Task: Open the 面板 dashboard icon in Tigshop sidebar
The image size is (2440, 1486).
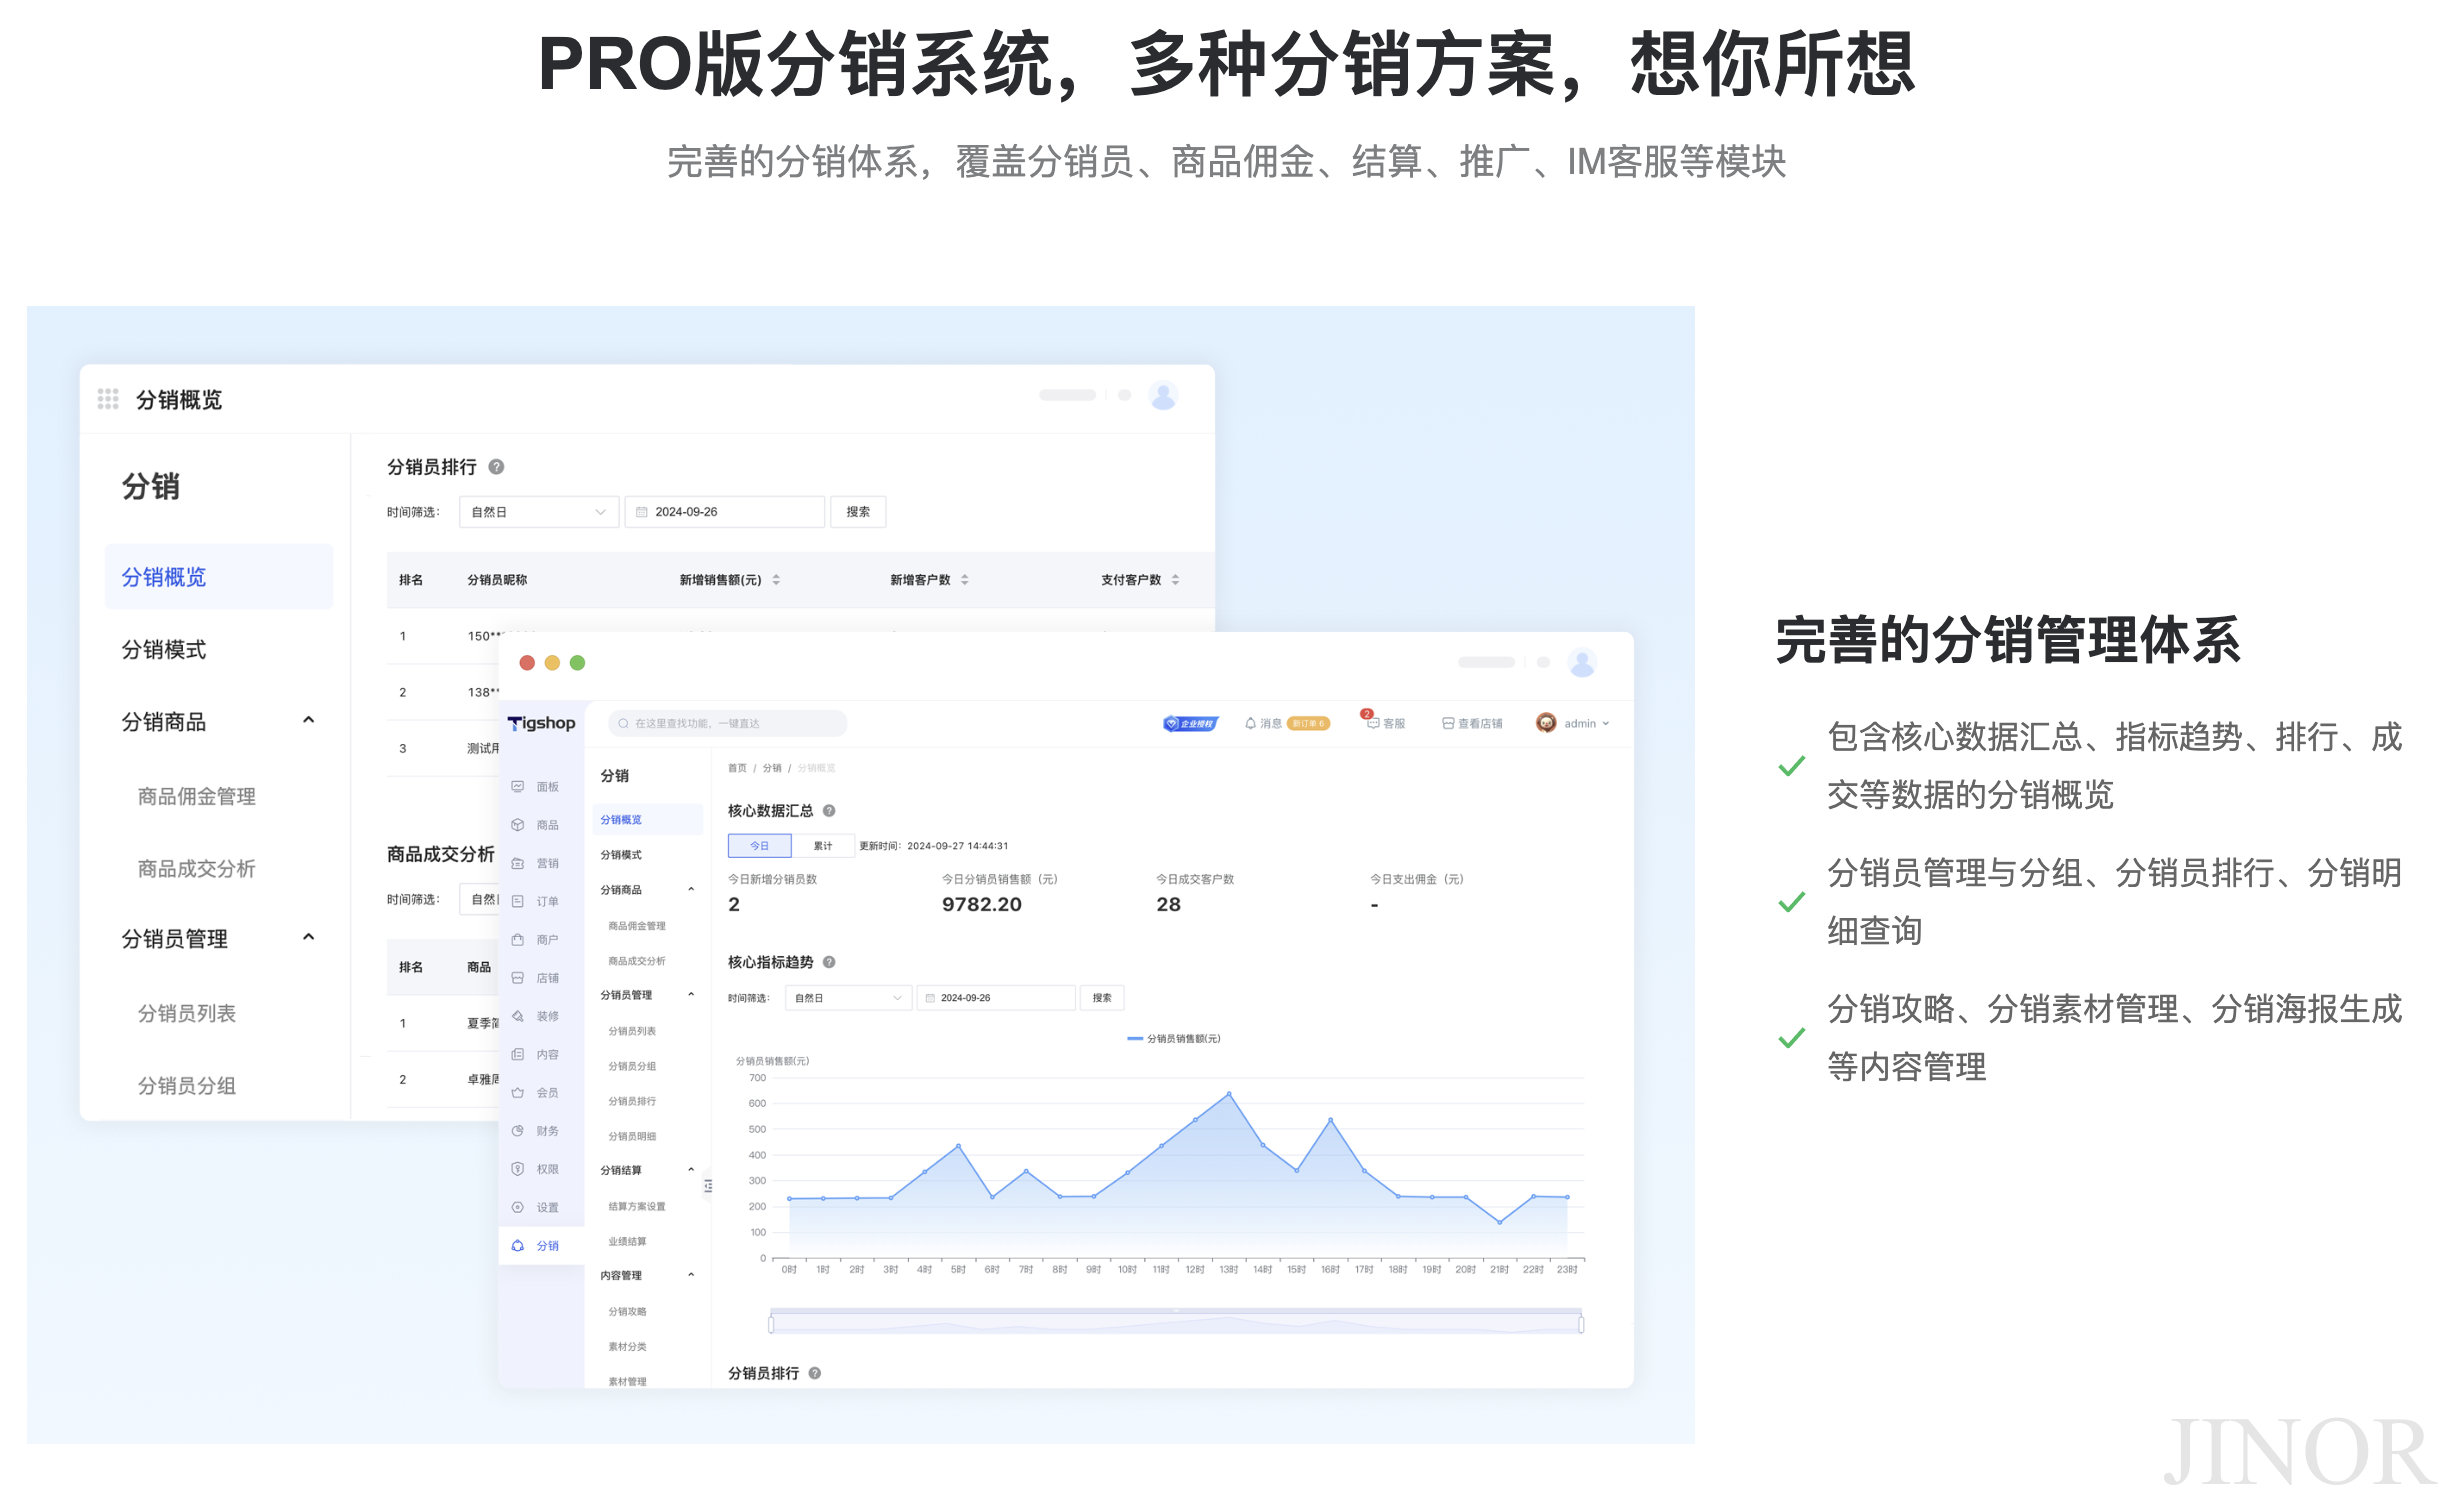Action: (518, 787)
